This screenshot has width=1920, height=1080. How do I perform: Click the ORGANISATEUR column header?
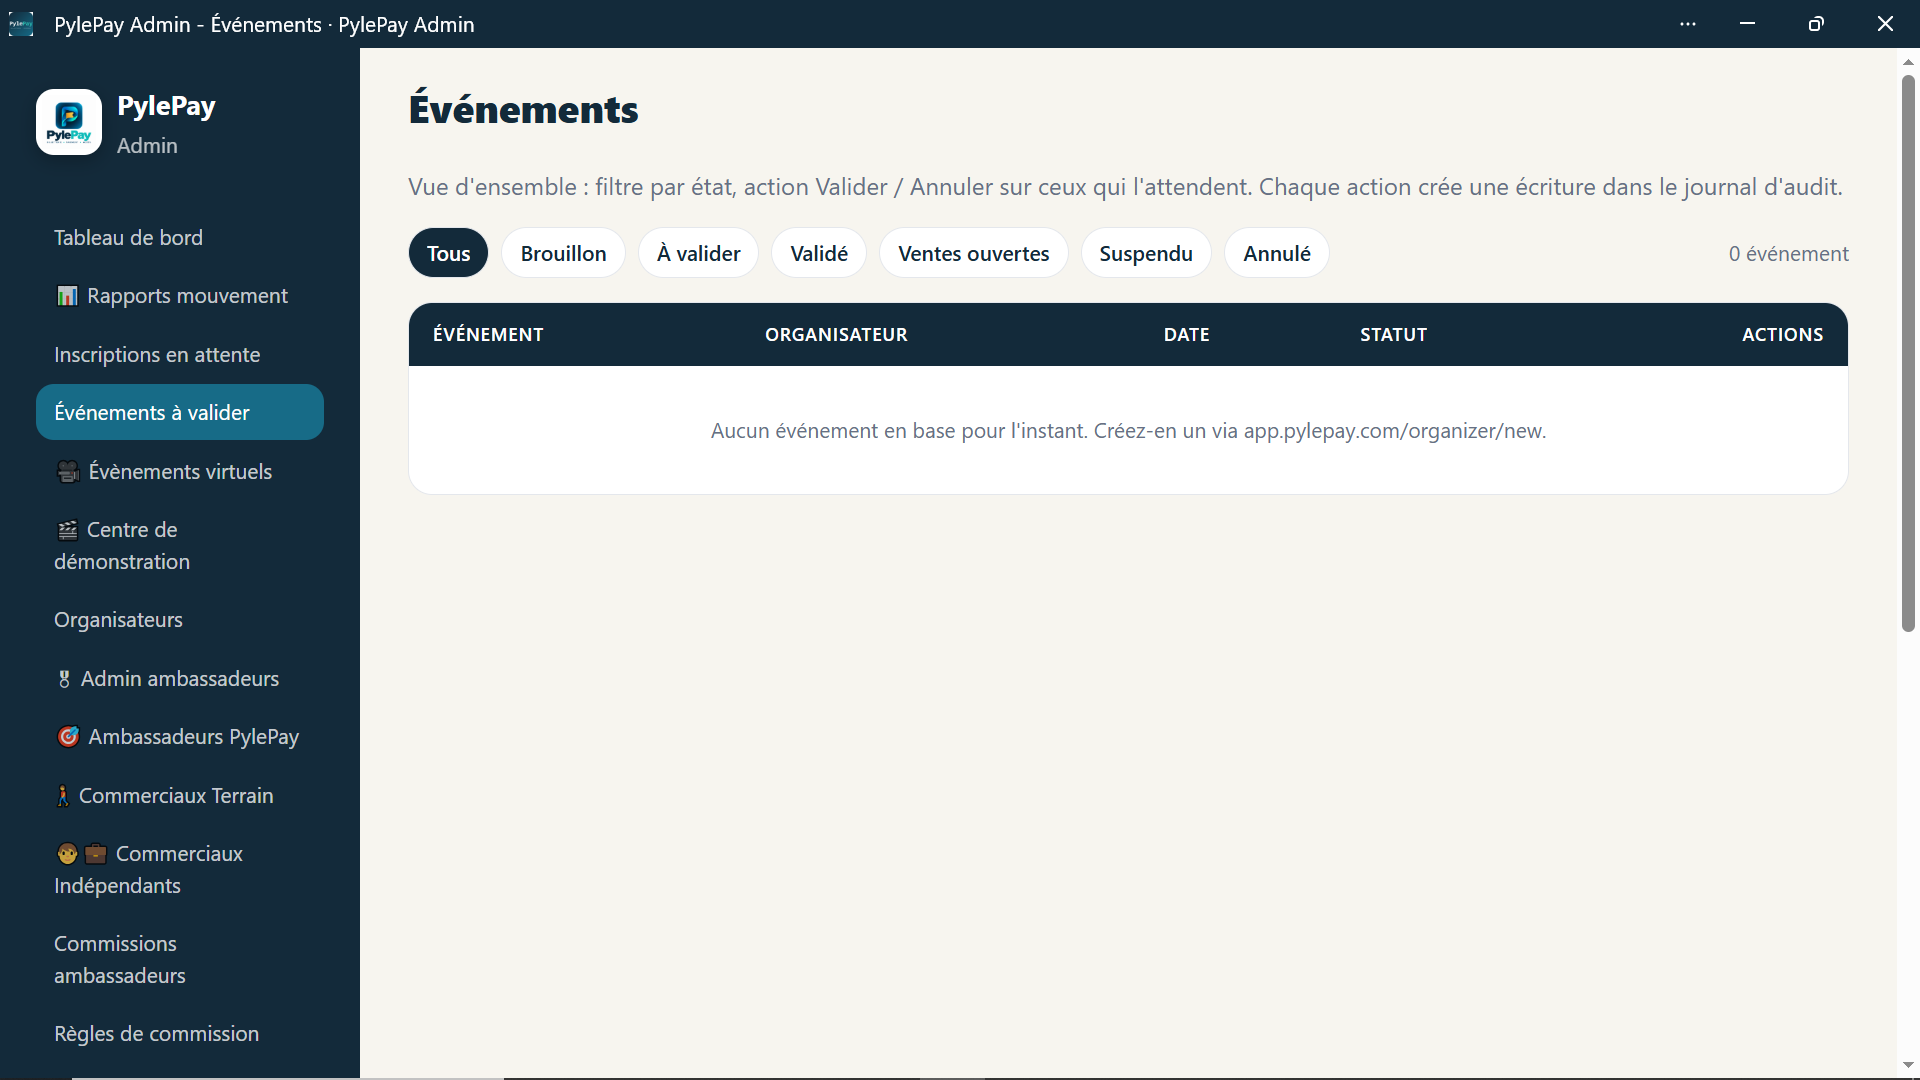pyautogui.click(x=836, y=335)
